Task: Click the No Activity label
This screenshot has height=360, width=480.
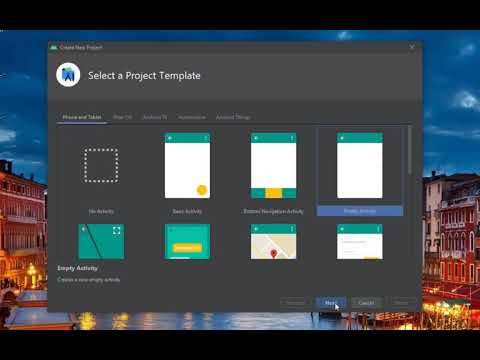Action: (101, 211)
